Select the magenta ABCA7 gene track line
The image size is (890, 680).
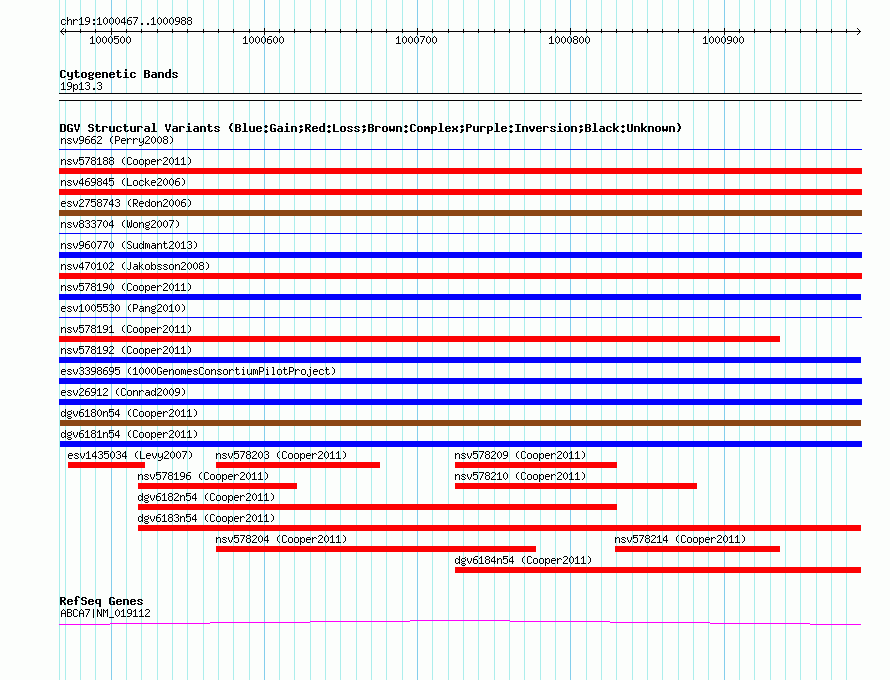coord(460,623)
